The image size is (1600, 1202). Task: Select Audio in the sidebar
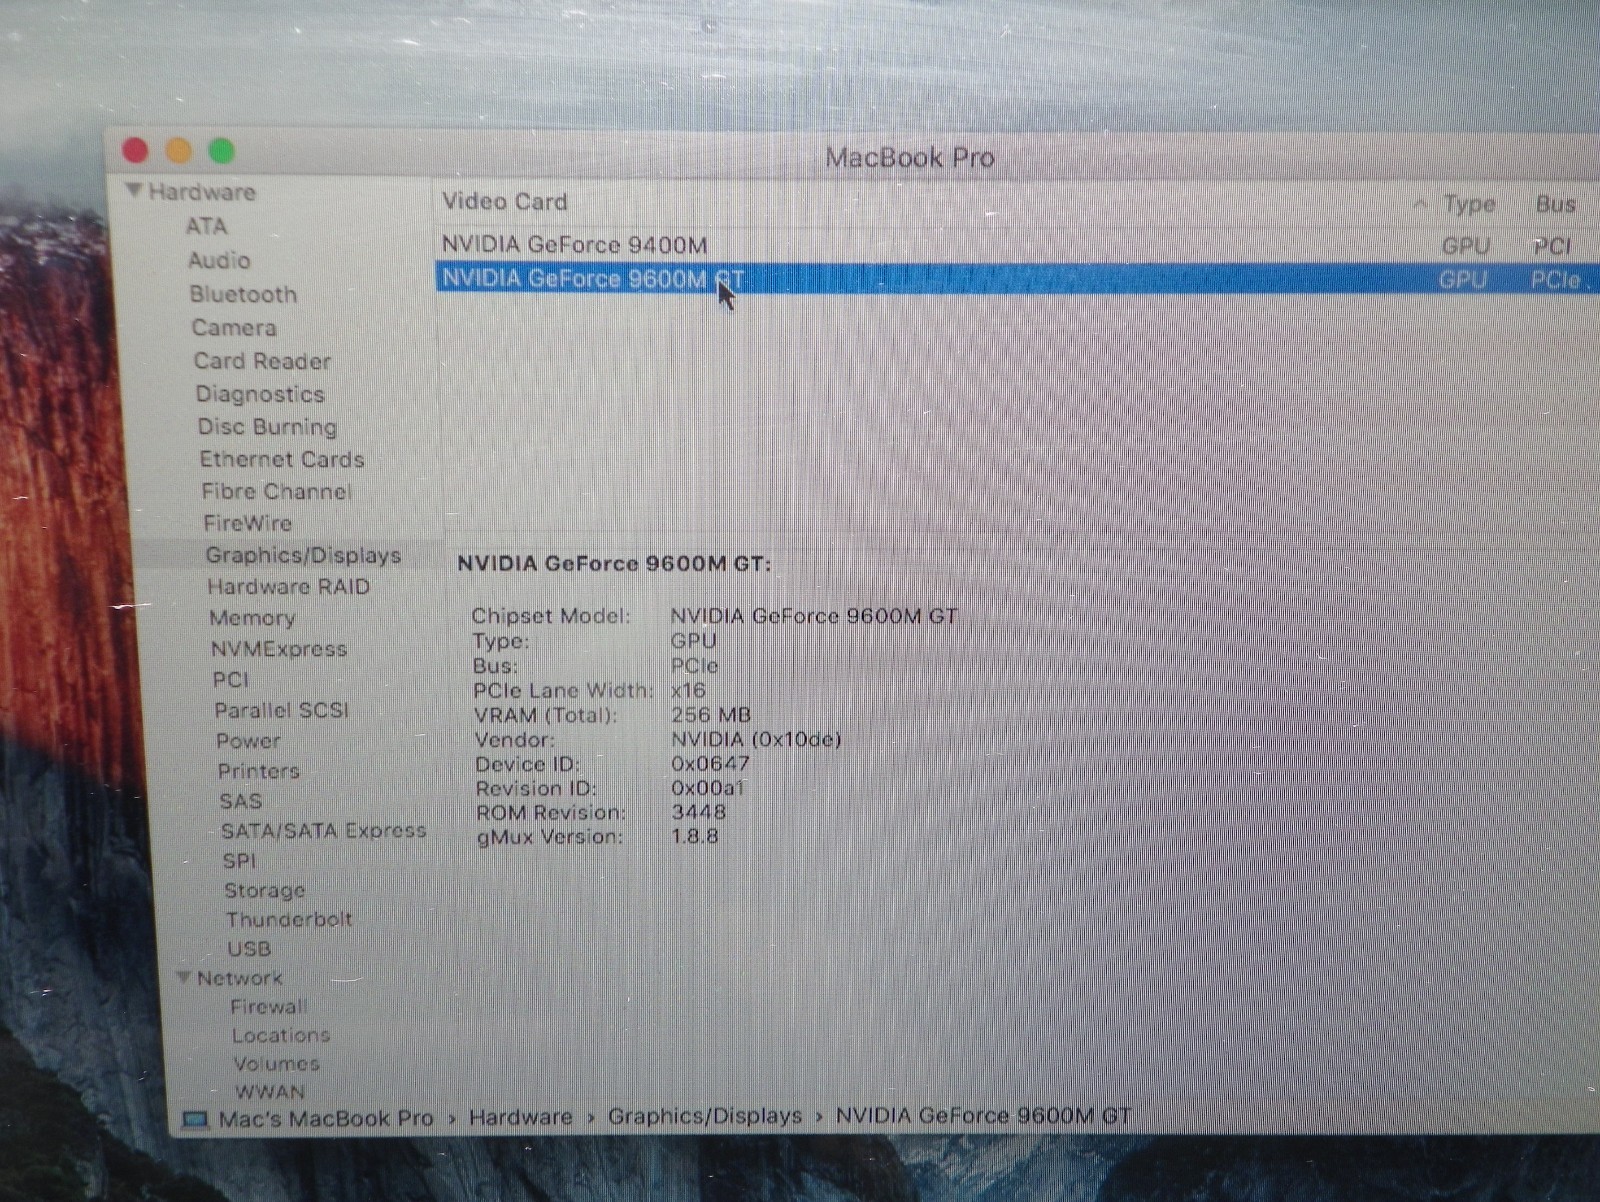(x=219, y=260)
